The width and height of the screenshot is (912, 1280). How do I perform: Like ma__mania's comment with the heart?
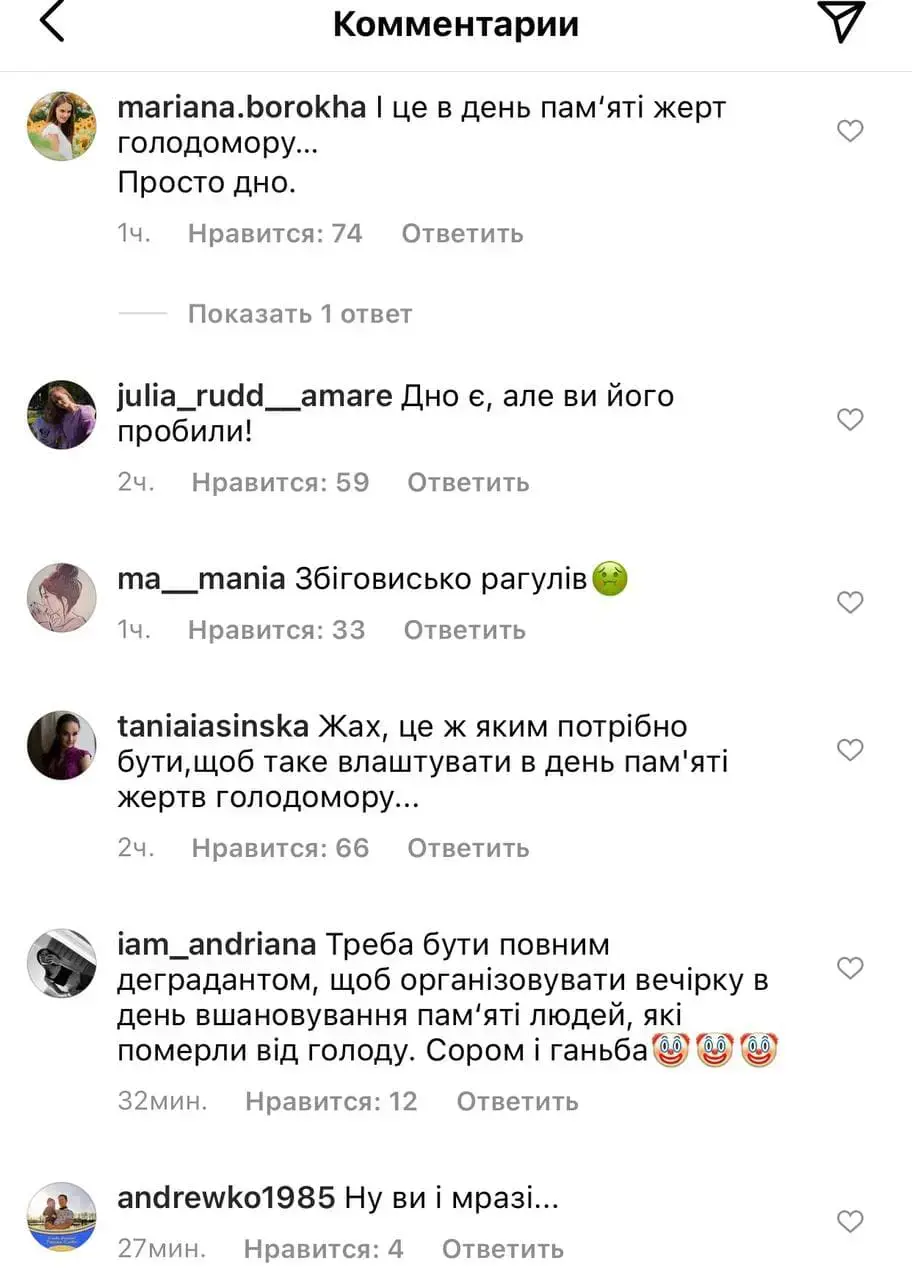click(x=849, y=602)
